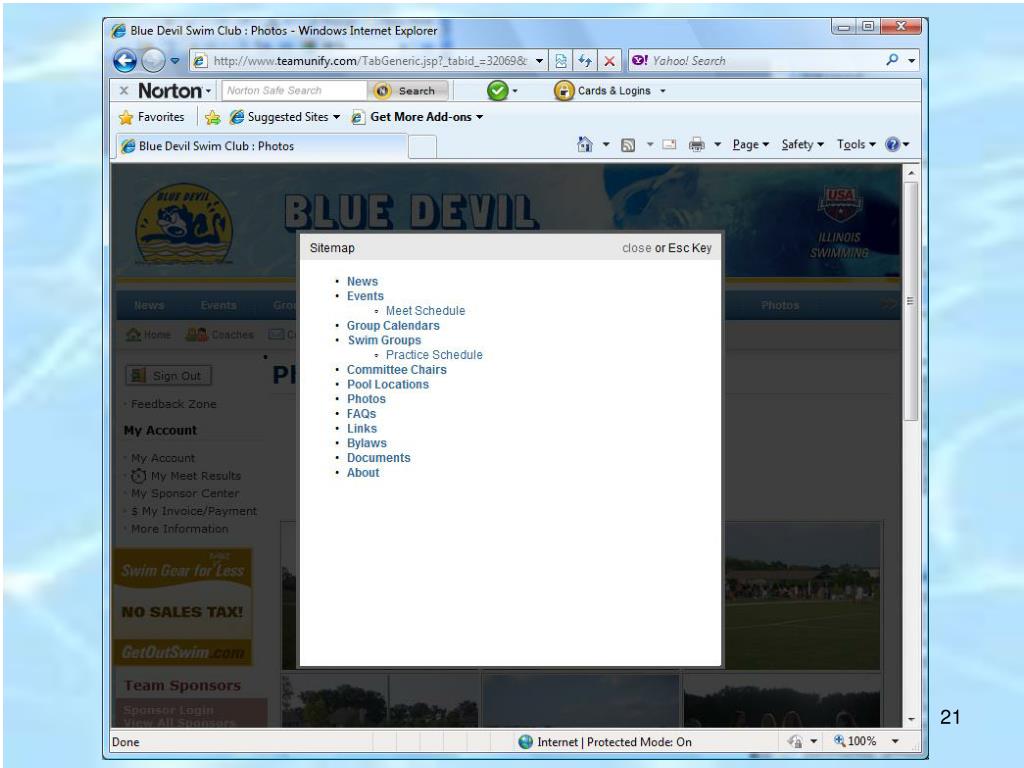Open Swim Groups sitemap link
1024x768 pixels.
(x=384, y=340)
